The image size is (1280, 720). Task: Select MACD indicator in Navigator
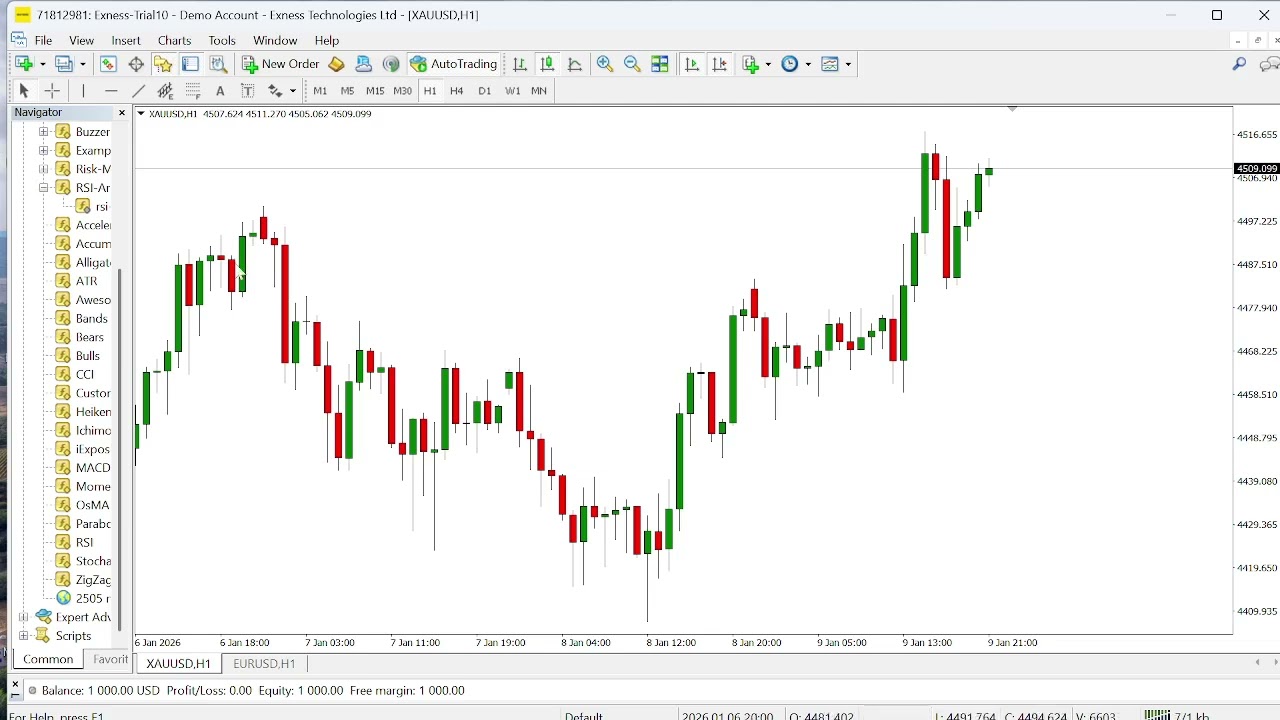click(93, 468)
